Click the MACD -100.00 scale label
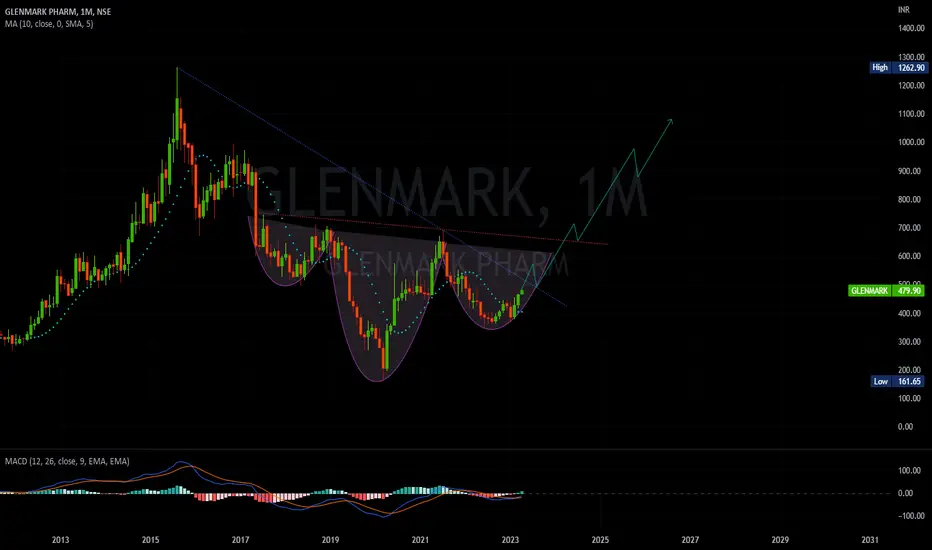The height and width of the screenshot is (550, 932). (911, 516)
